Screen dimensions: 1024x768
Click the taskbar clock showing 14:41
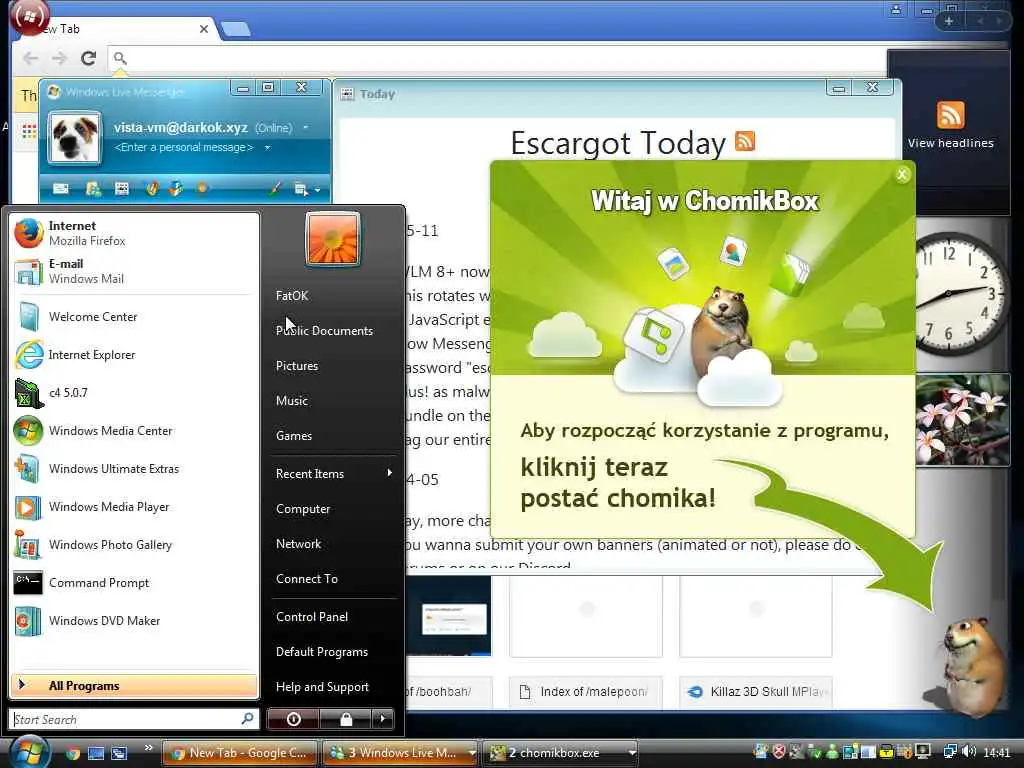pos(997,752)
